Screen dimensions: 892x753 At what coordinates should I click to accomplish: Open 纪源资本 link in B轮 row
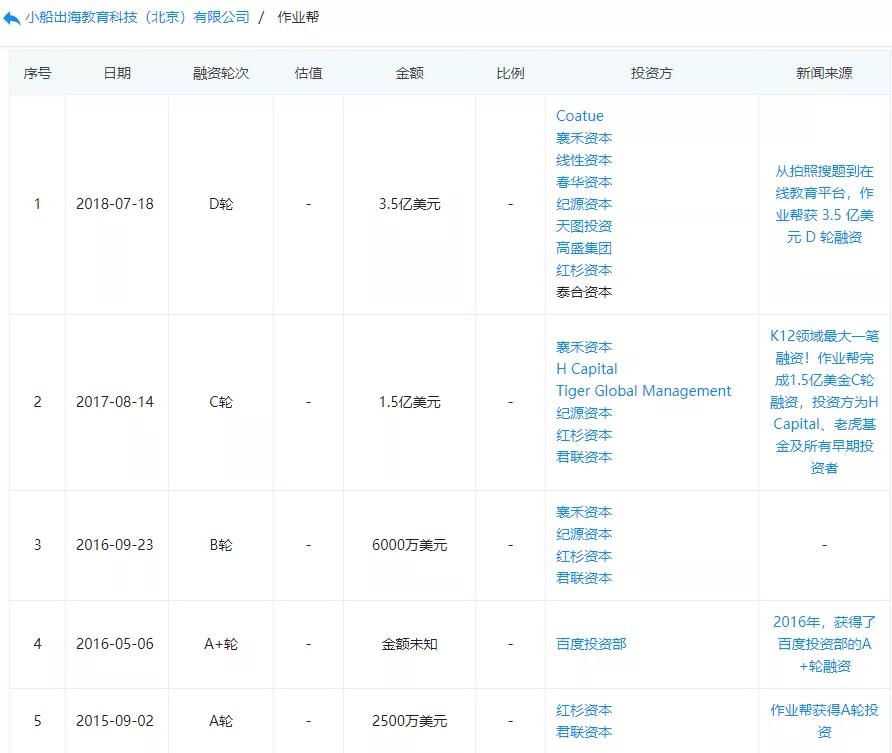[x=584, y=534]
